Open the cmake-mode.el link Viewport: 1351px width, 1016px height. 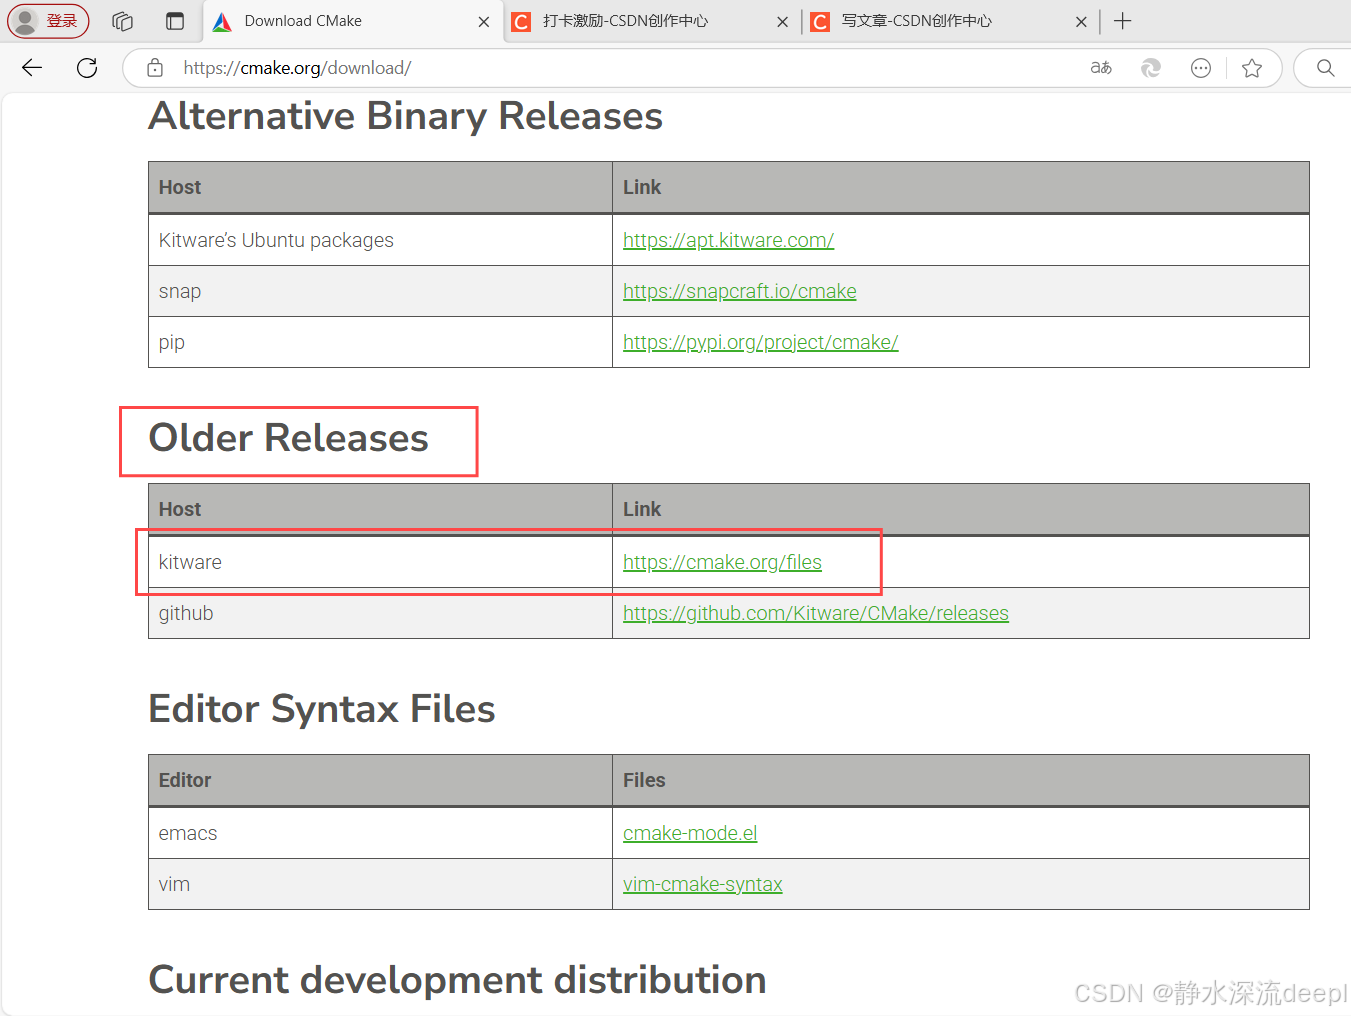[x=690, y=833]
